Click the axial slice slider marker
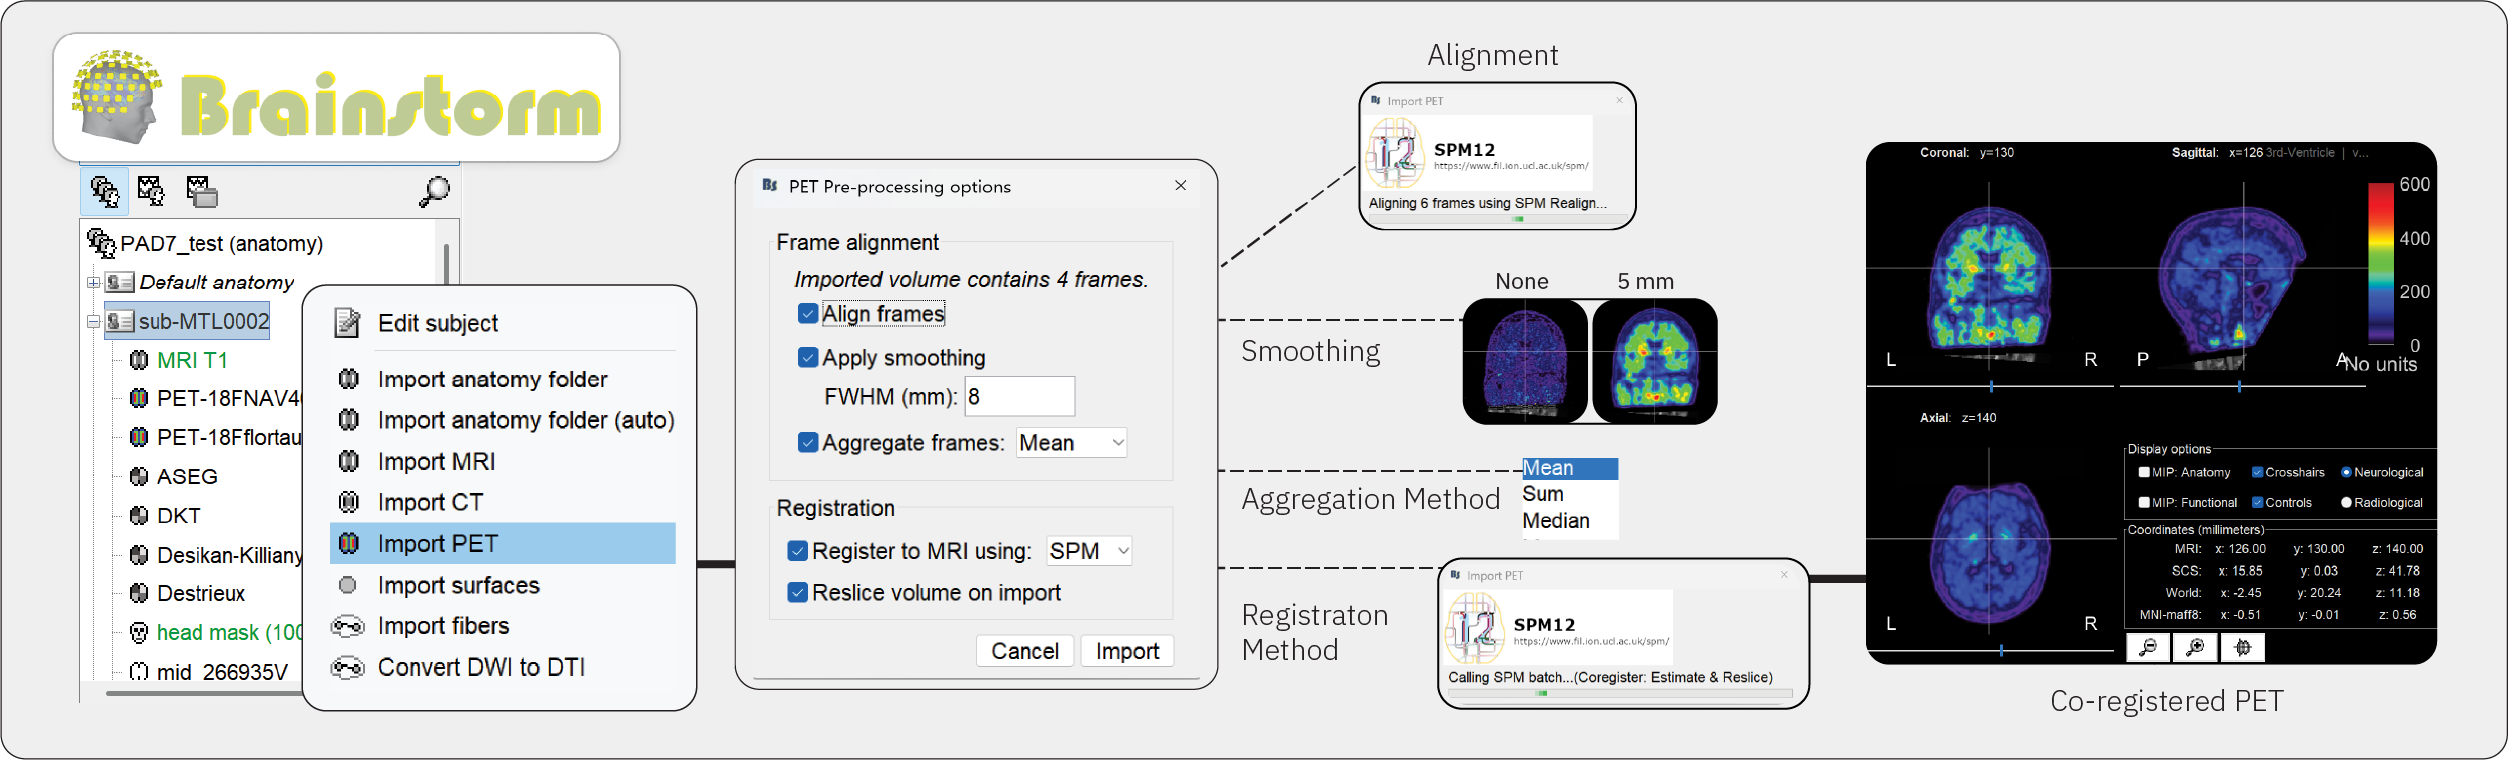This screenshot has height=760, width=2508. click(2001, 651)
